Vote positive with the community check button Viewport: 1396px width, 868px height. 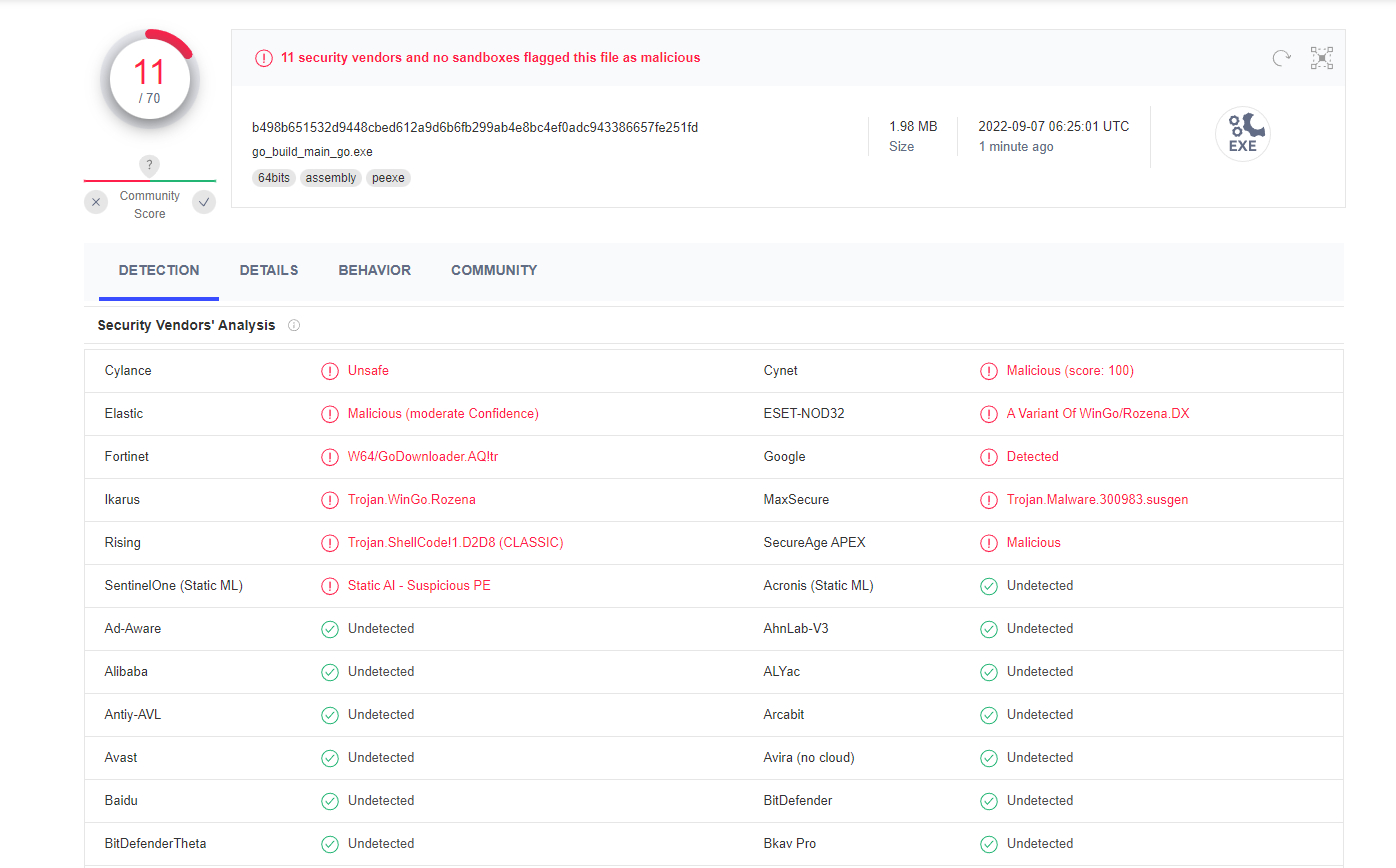pyautogui.click(x=204, y=202)
